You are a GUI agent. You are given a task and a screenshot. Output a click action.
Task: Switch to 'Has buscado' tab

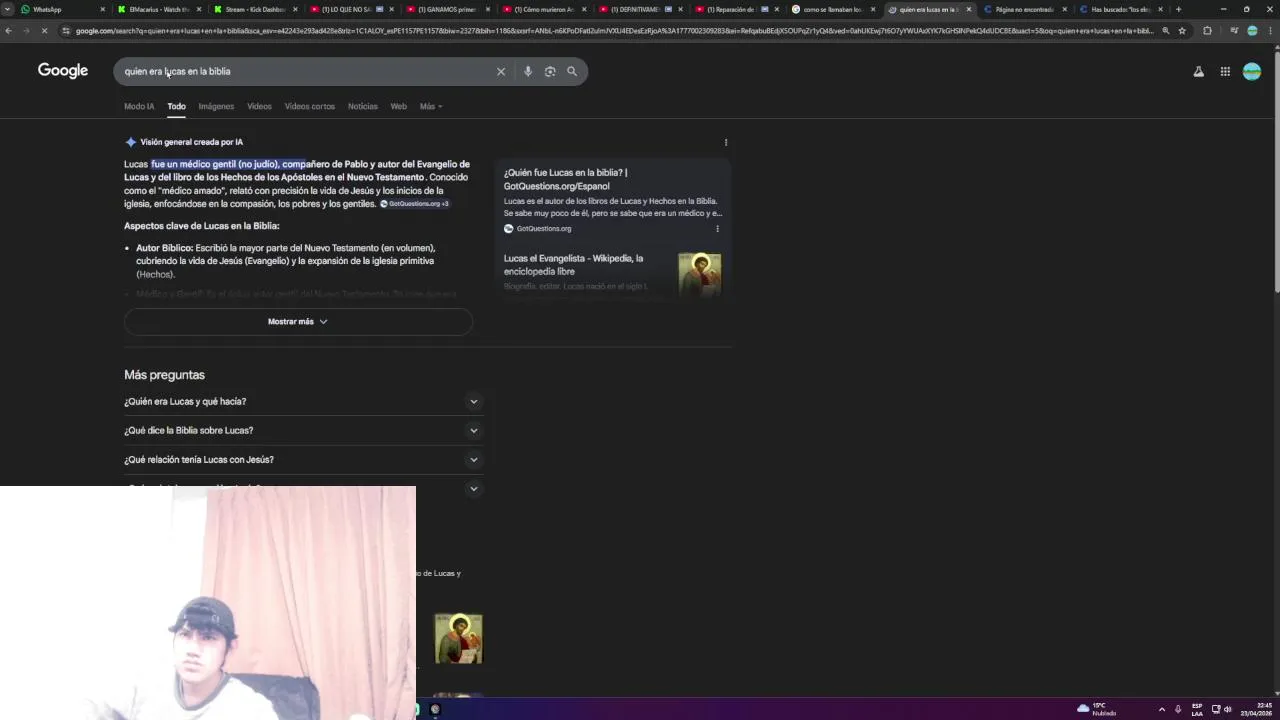click(1120, 9)
